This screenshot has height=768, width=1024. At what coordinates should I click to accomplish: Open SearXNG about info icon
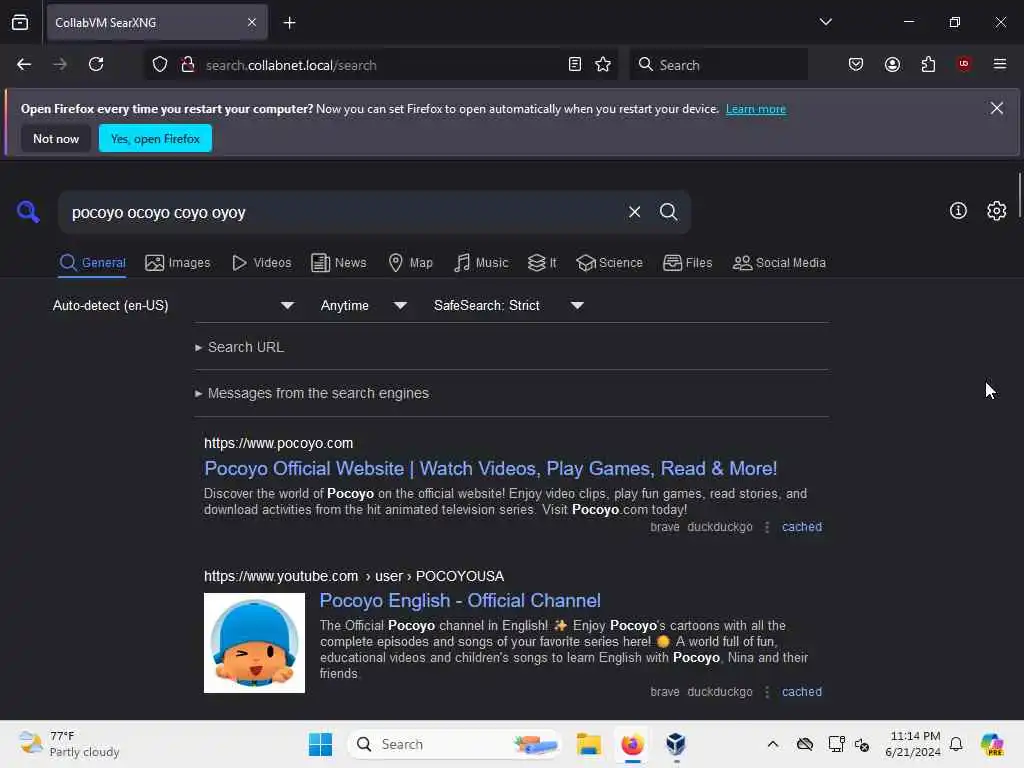click(x=958, y=210)
